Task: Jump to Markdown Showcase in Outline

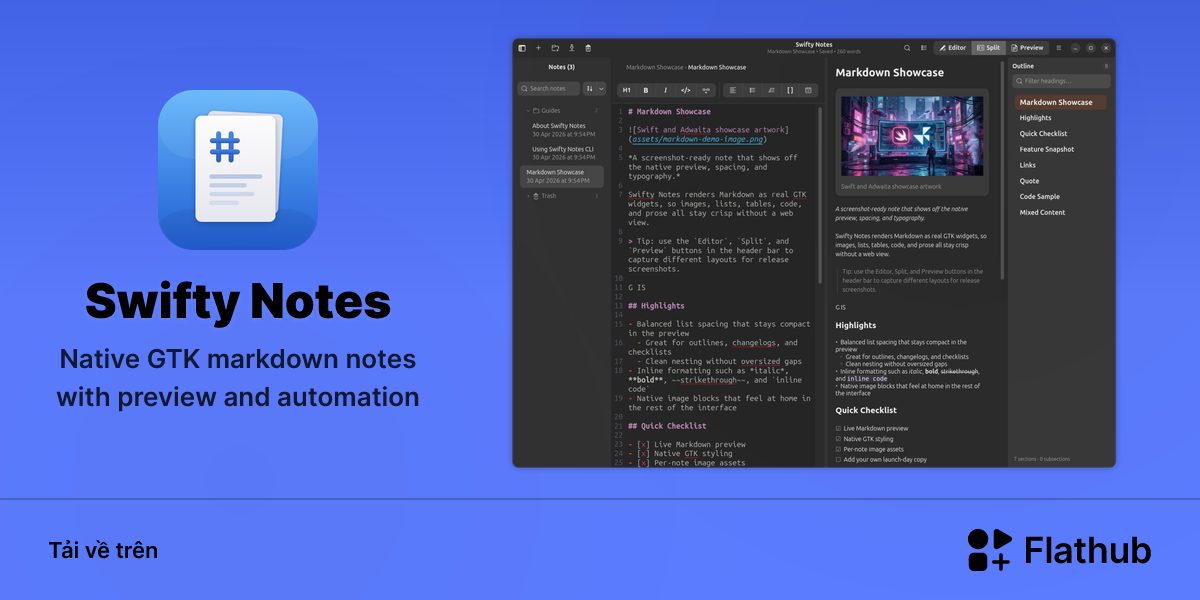Action: coord(1059,102)
